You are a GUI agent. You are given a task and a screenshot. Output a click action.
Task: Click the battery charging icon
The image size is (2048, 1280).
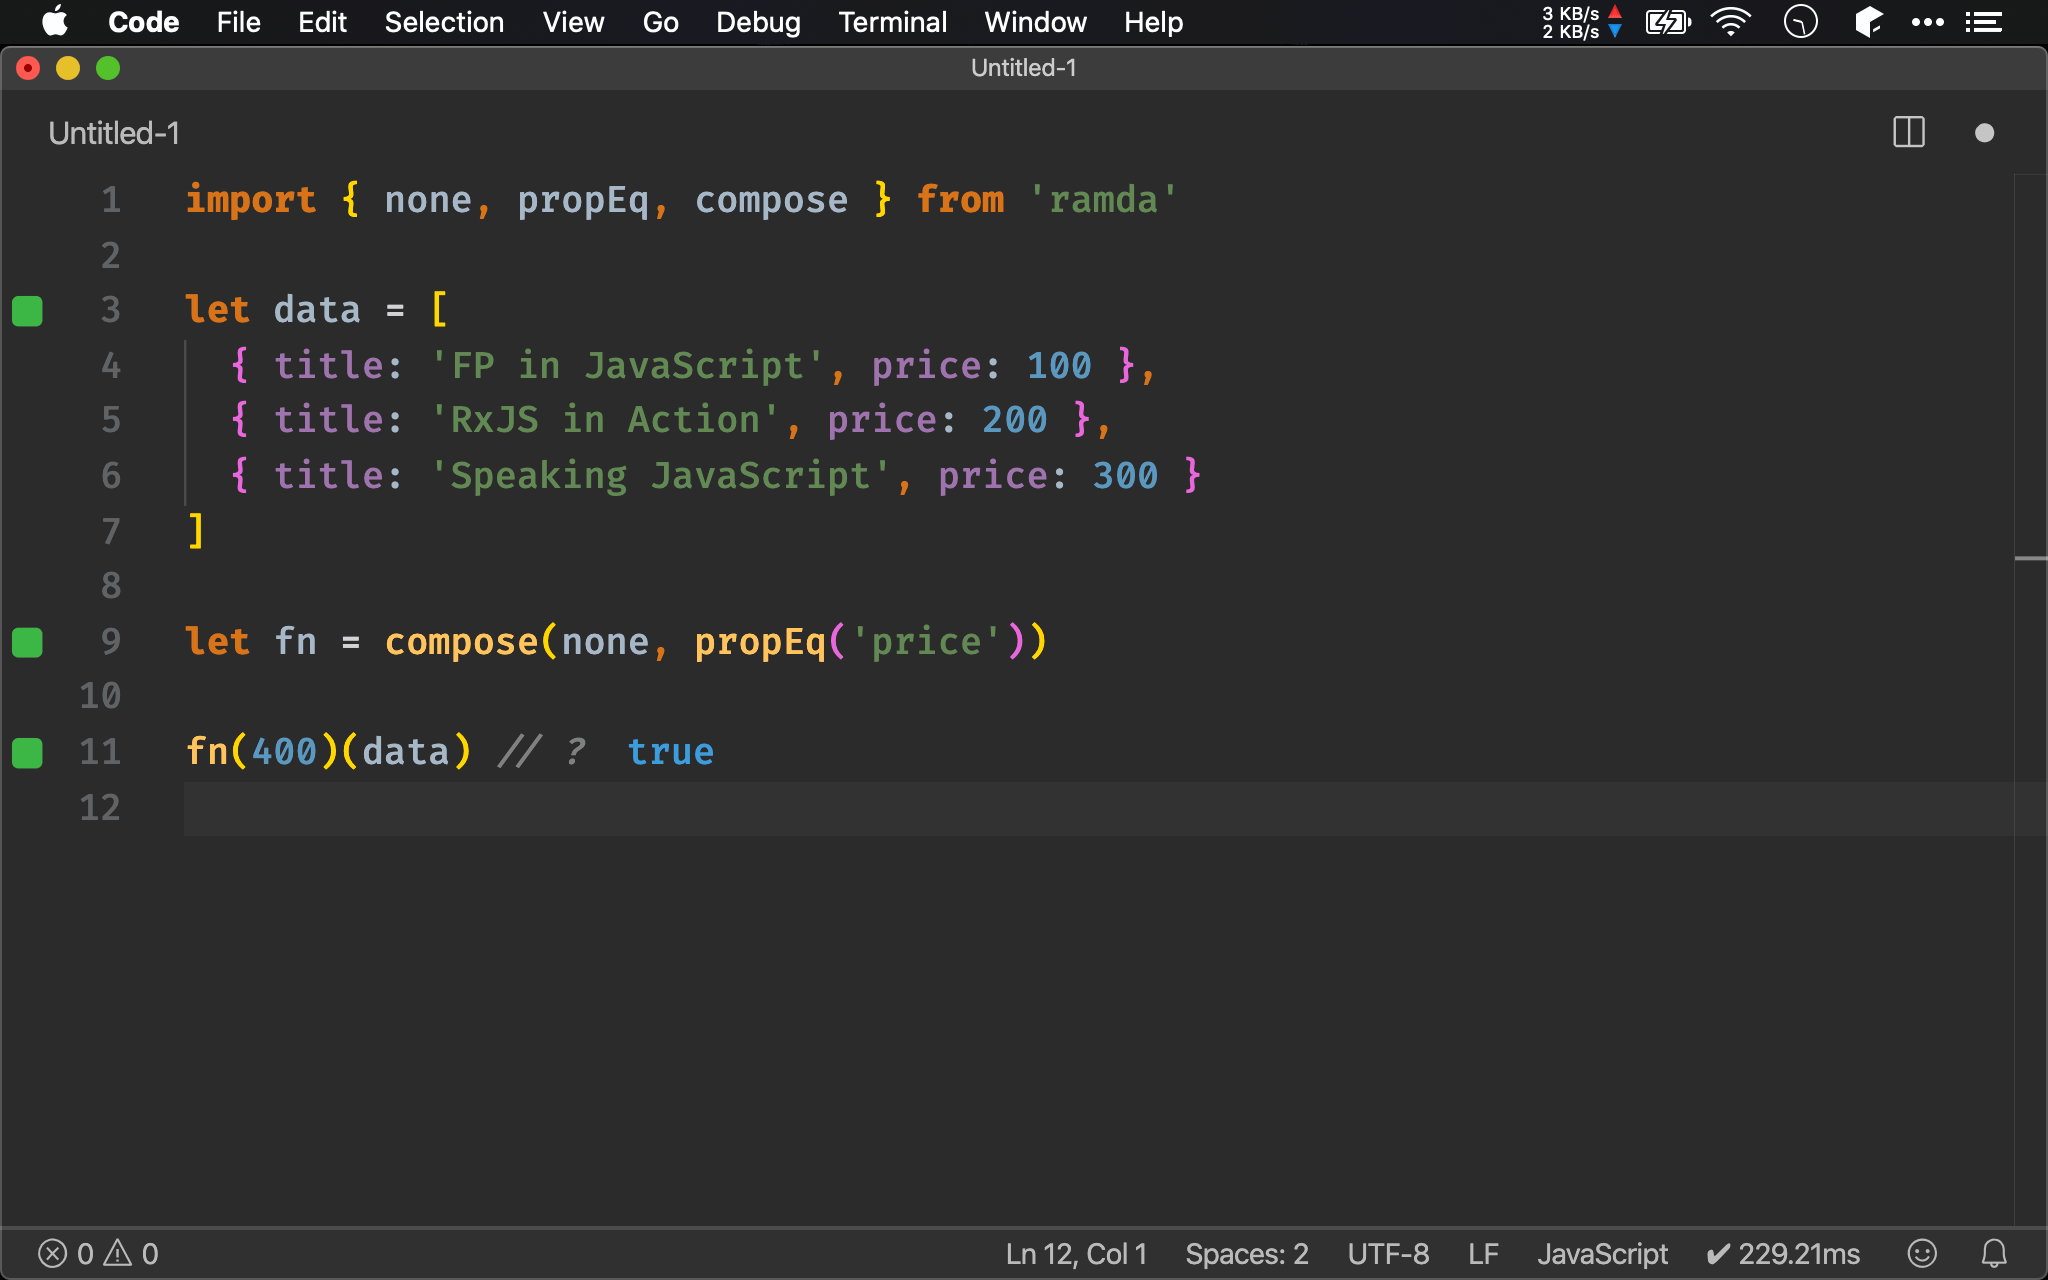click(1668, 22)
